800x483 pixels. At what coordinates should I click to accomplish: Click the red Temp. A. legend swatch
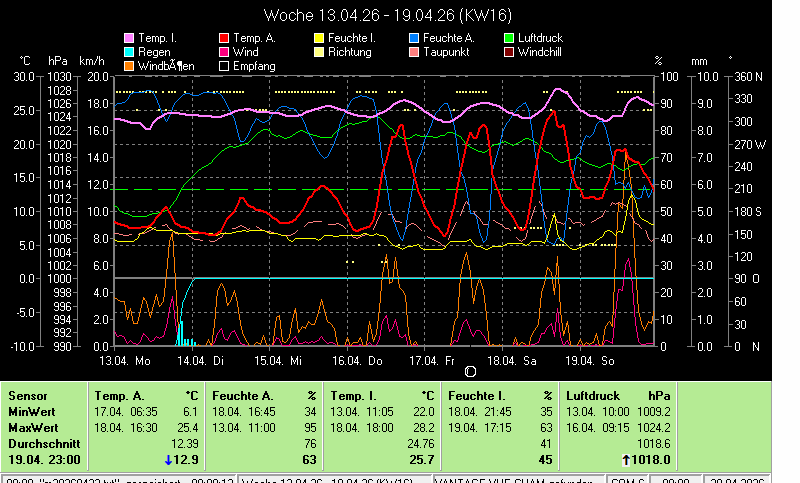[x=224, y=38]
